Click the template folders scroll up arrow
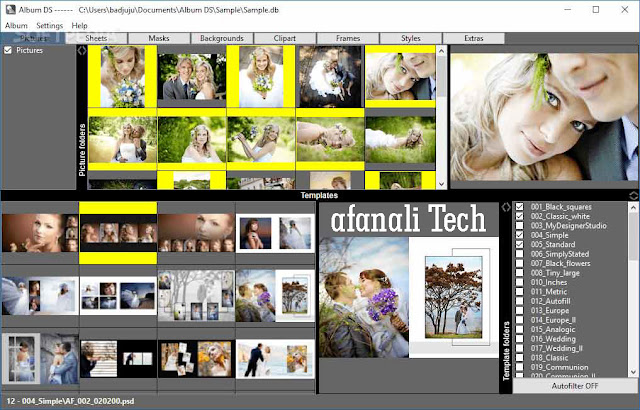This screenshot has height=410, width=640. click(633, 207)
